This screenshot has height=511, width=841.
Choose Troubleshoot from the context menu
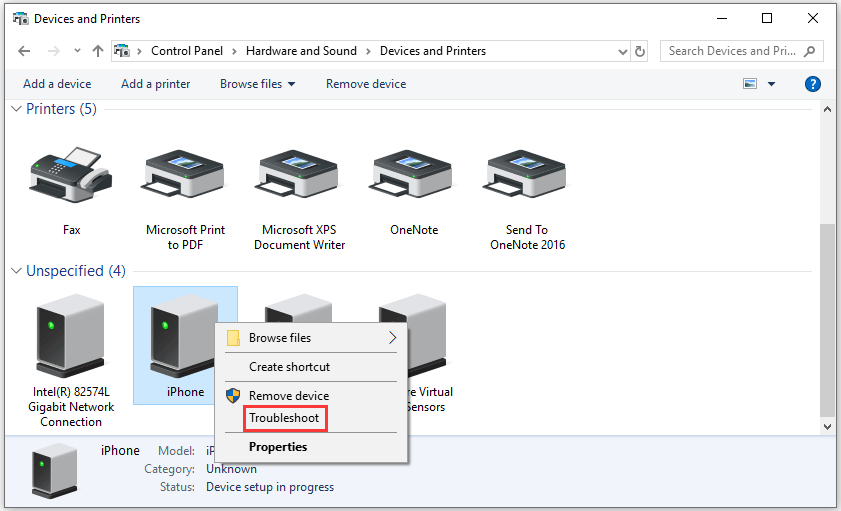coord(284,417)
